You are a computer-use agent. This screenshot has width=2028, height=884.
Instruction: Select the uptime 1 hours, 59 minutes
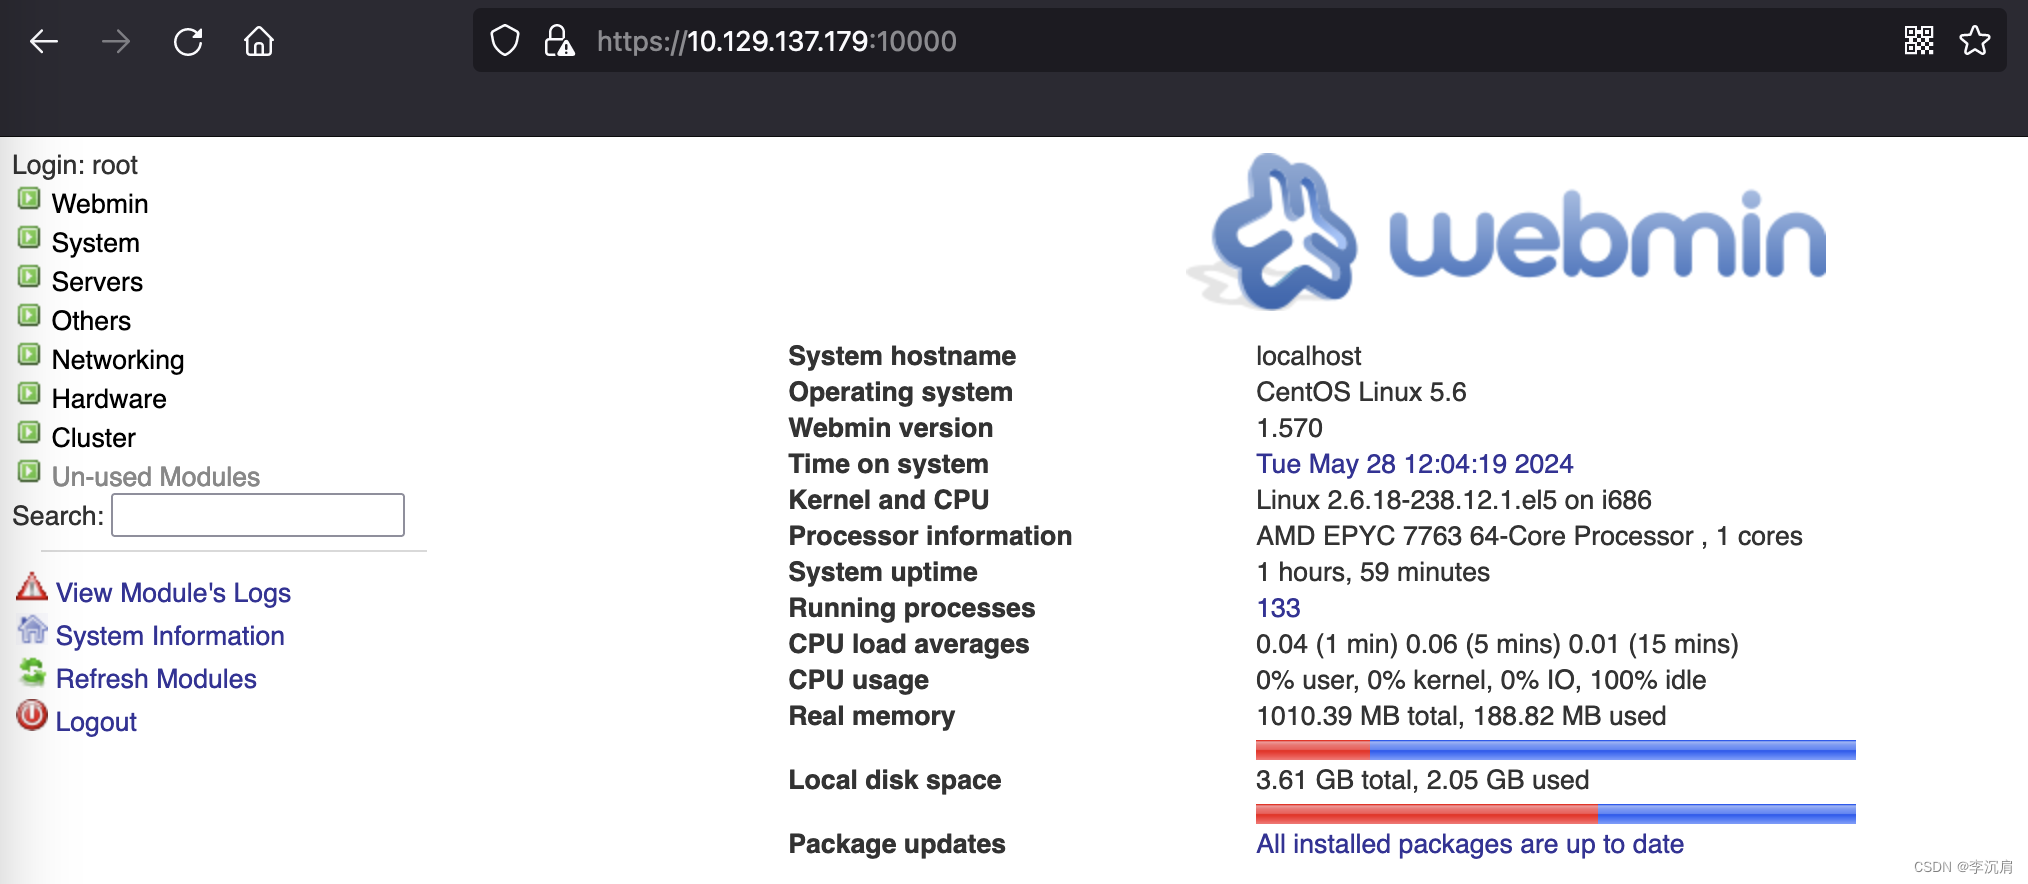[x=1373, y=572]
